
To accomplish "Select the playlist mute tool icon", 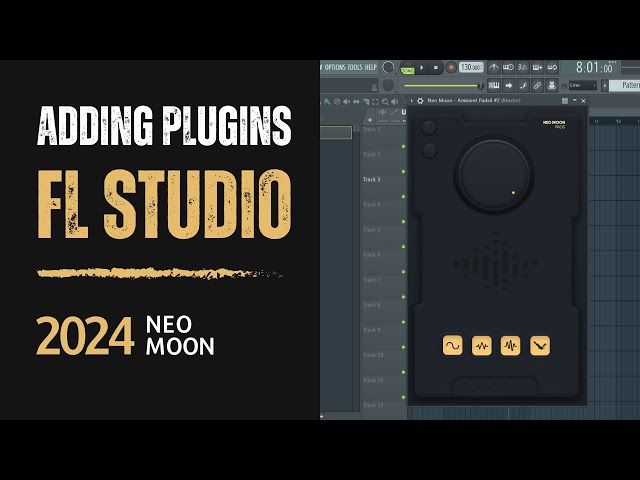I will point(347,101).
